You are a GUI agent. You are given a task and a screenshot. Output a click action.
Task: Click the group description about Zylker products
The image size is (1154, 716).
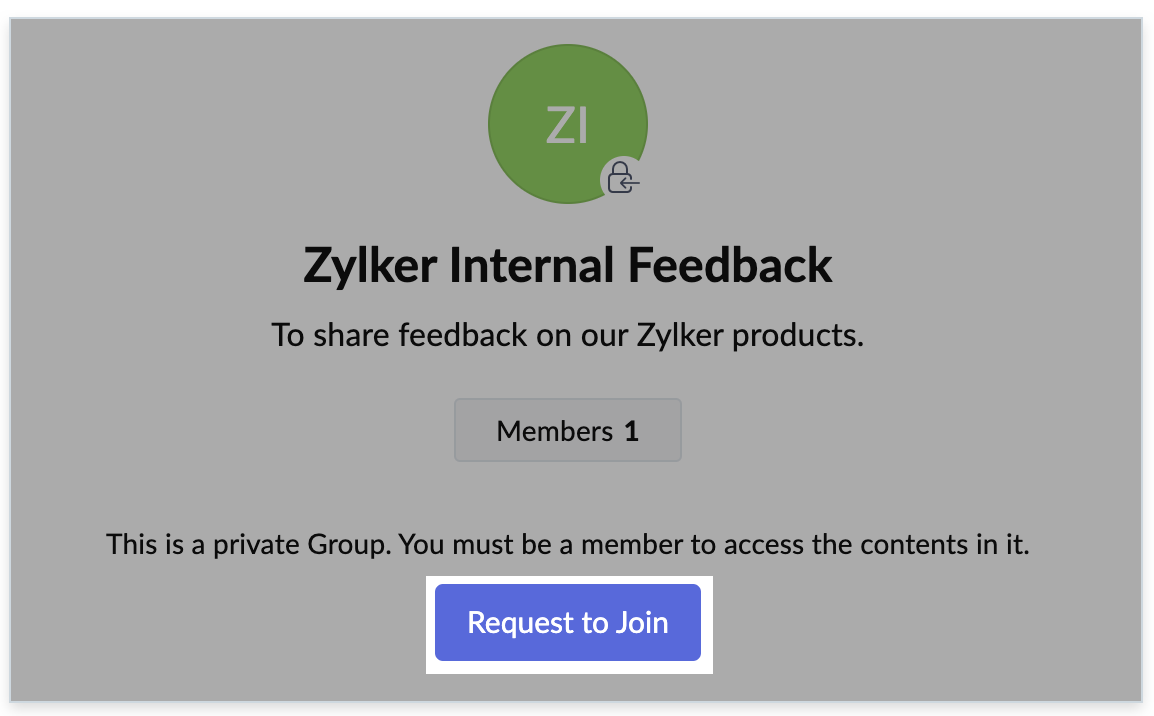(567, 335)
